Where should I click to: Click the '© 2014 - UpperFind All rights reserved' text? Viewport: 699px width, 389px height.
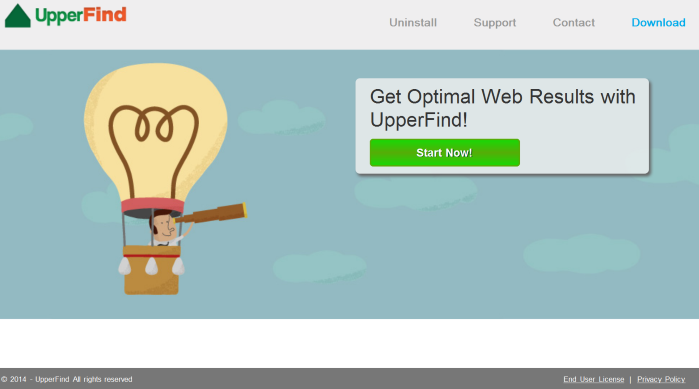pos(66,379)
